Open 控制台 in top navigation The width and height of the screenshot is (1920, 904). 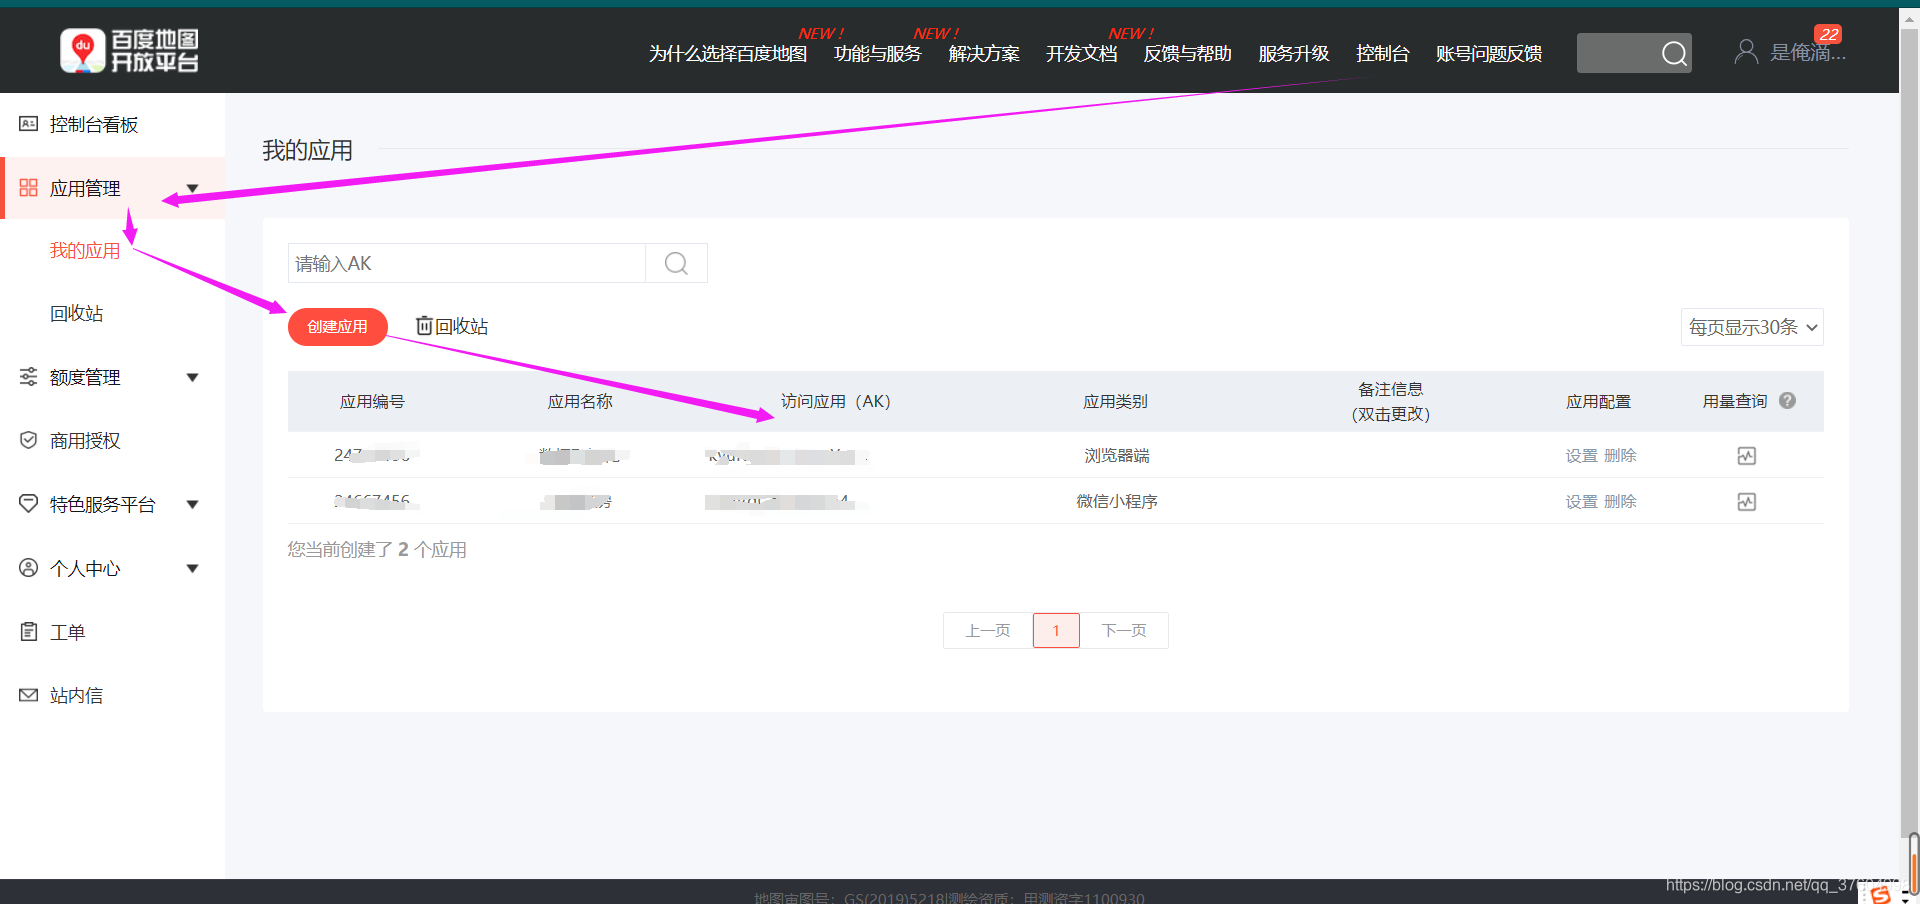[x=1382, y=53]
